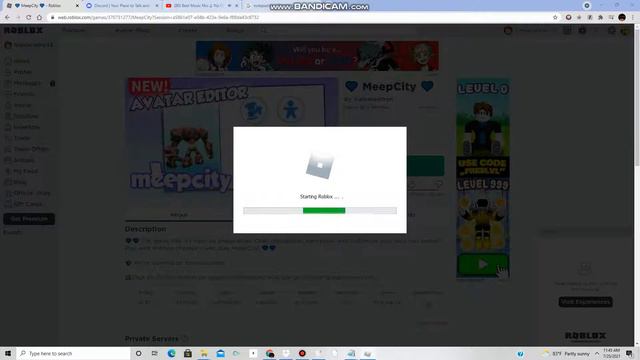Image resolution: width=640 pixels, height=360 pixels.
Task: Open Create in the Roblox nav
Action: 187,30
